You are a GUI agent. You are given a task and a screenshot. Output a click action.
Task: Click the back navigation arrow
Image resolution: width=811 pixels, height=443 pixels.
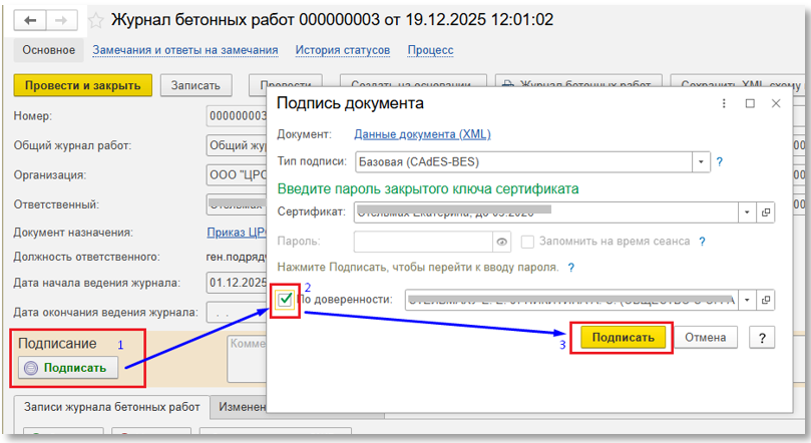[31, 20]
